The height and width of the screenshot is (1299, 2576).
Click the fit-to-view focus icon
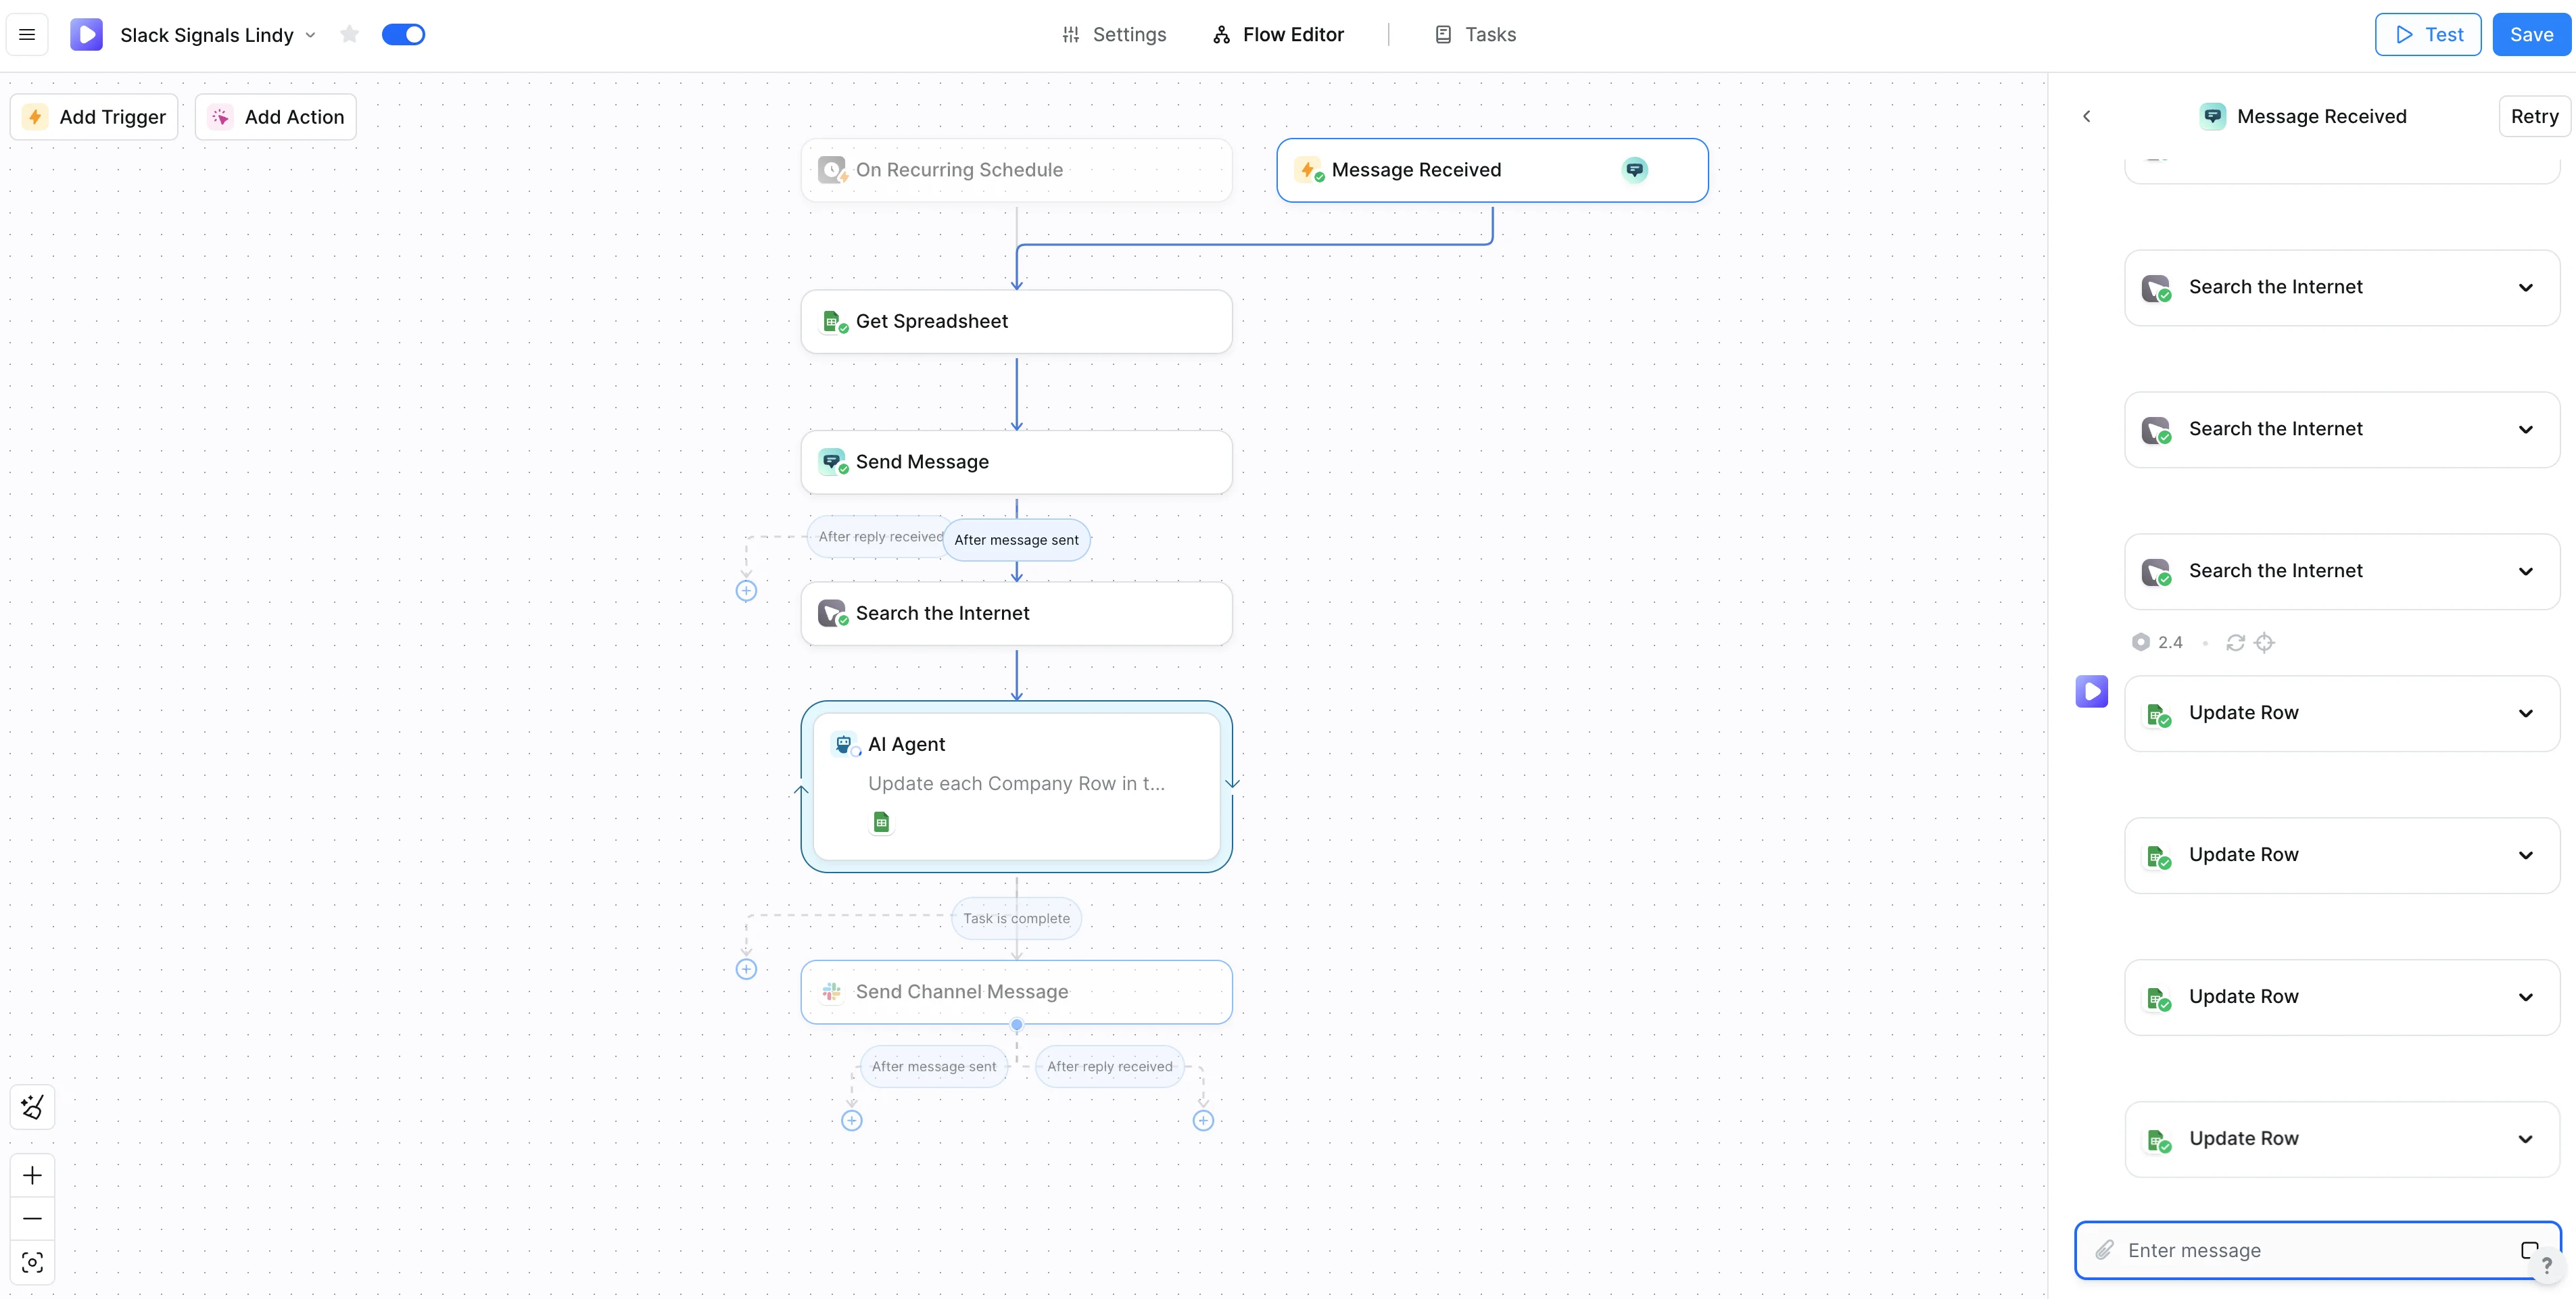pyautogui.click(x=32, y=1262)
